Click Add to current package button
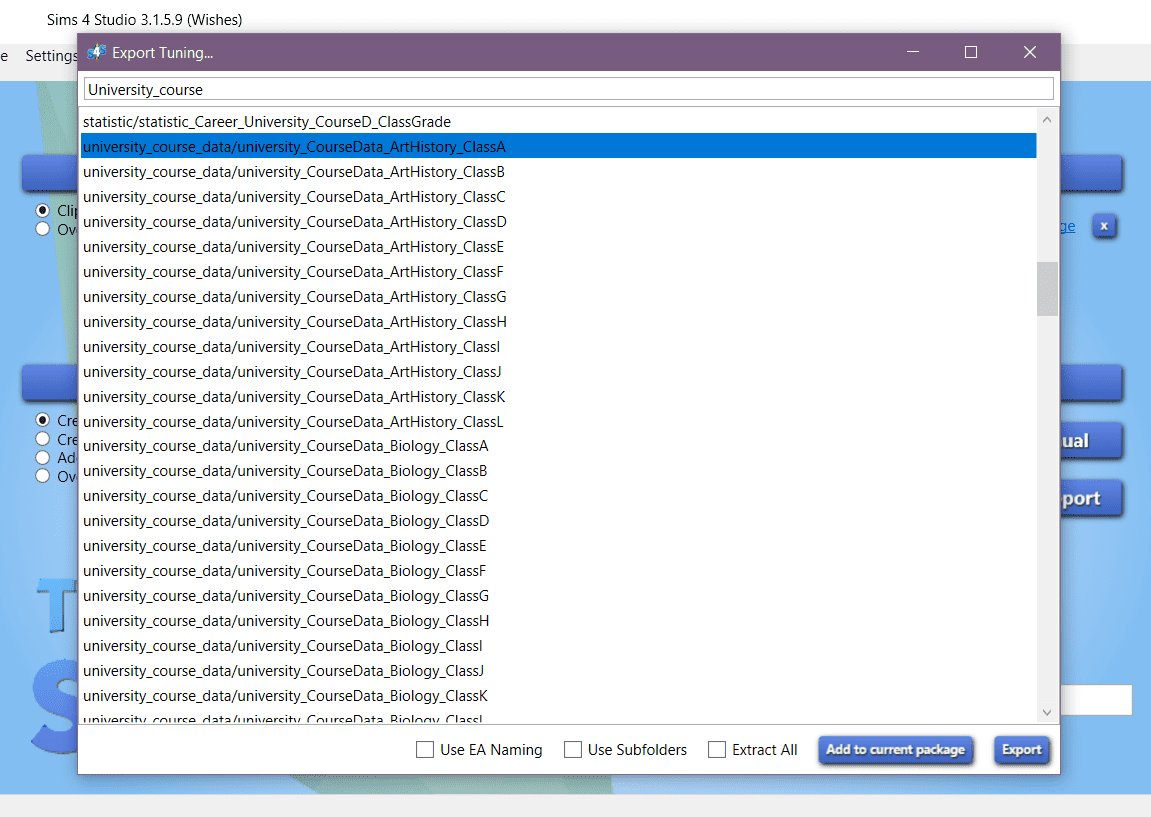 (895, 749)
